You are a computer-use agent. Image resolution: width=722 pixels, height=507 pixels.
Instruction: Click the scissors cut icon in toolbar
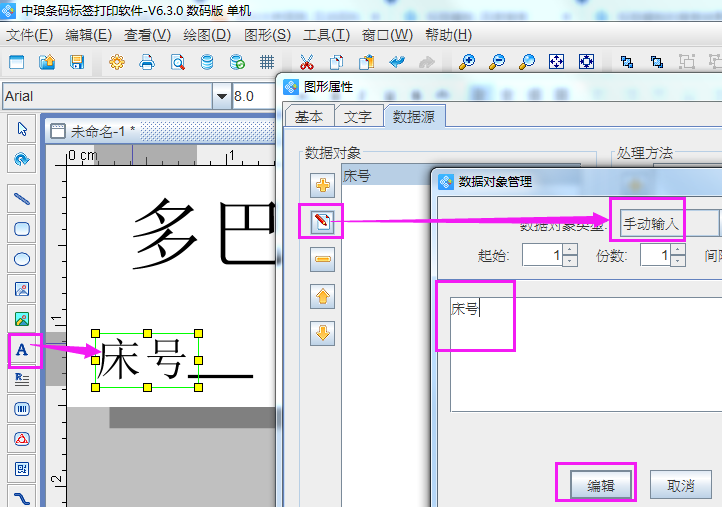click(307, 62)
